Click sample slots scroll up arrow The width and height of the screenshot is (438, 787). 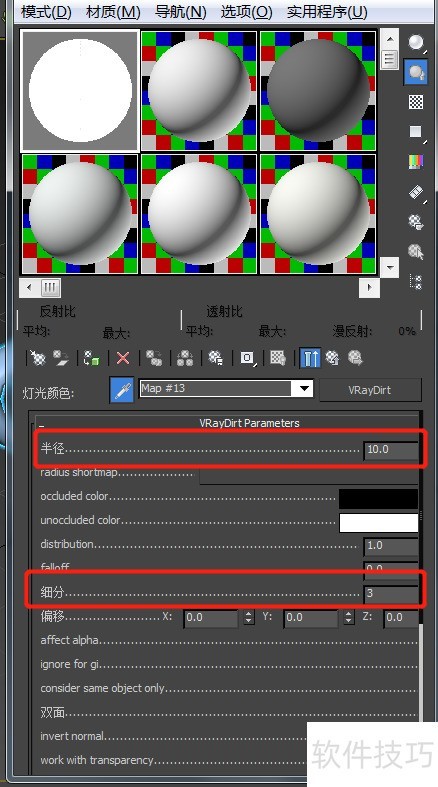tap(390, 38)
